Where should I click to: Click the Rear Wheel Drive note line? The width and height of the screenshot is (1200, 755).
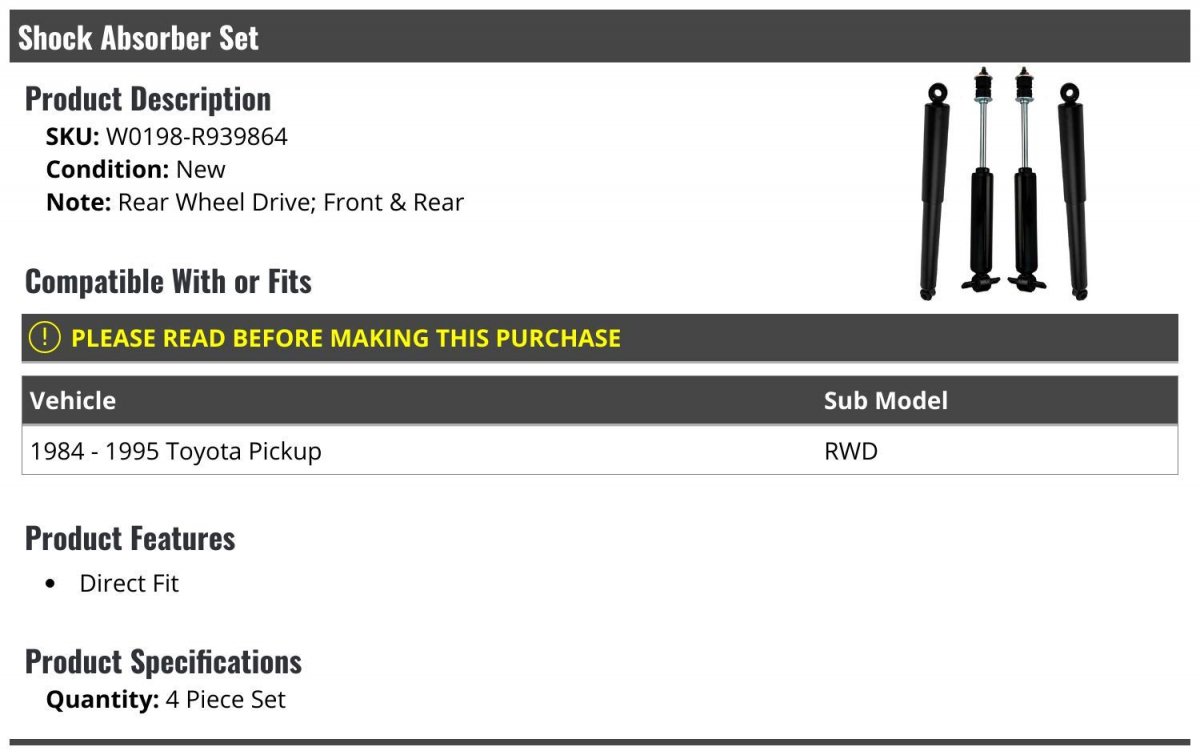click(255, 202)
